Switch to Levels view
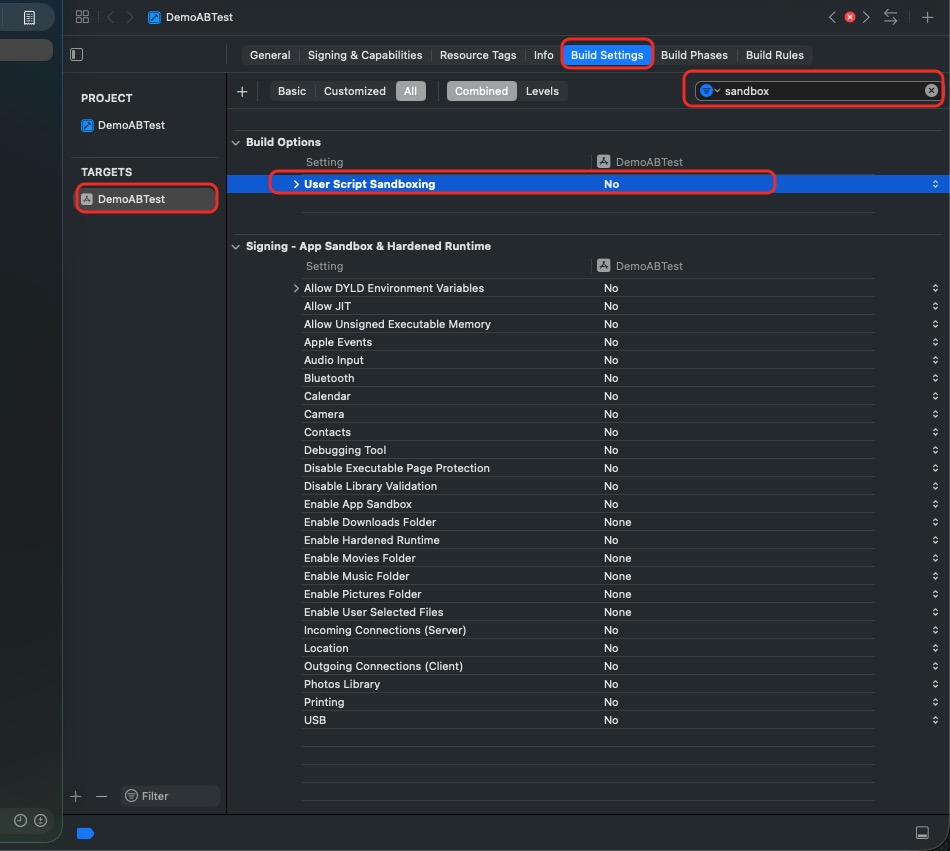Image resolution: width=950 pixels, height=851 pixels. pos(542,91)
